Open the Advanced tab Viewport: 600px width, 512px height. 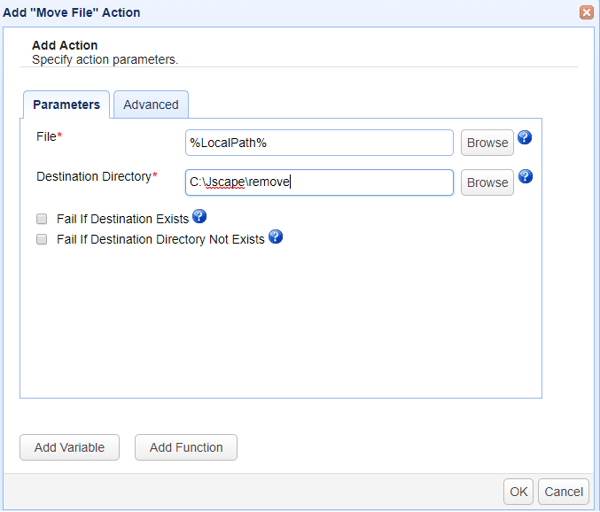(151, 105)
